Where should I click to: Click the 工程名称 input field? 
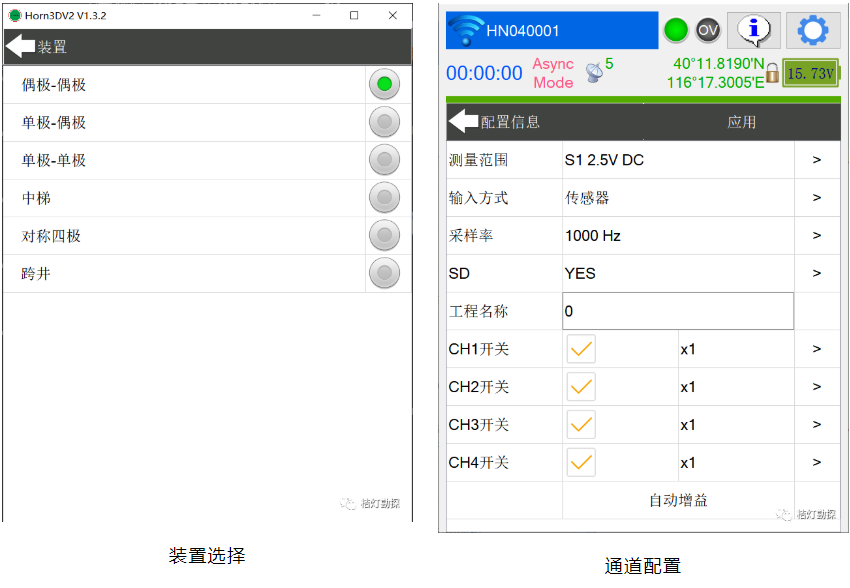click(x=677, y=311)
